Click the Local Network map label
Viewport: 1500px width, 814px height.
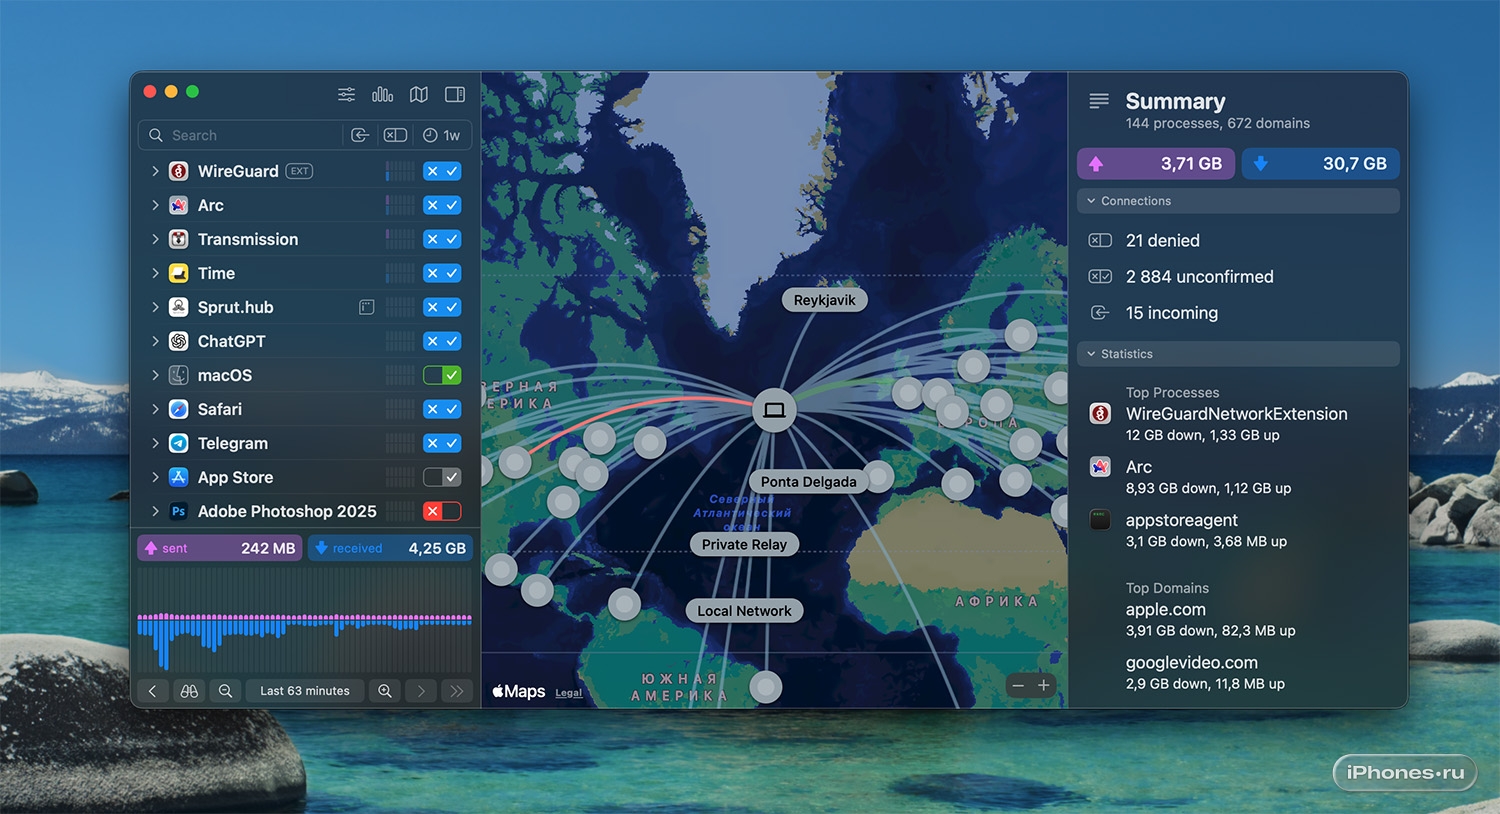[x=744, y=611]
